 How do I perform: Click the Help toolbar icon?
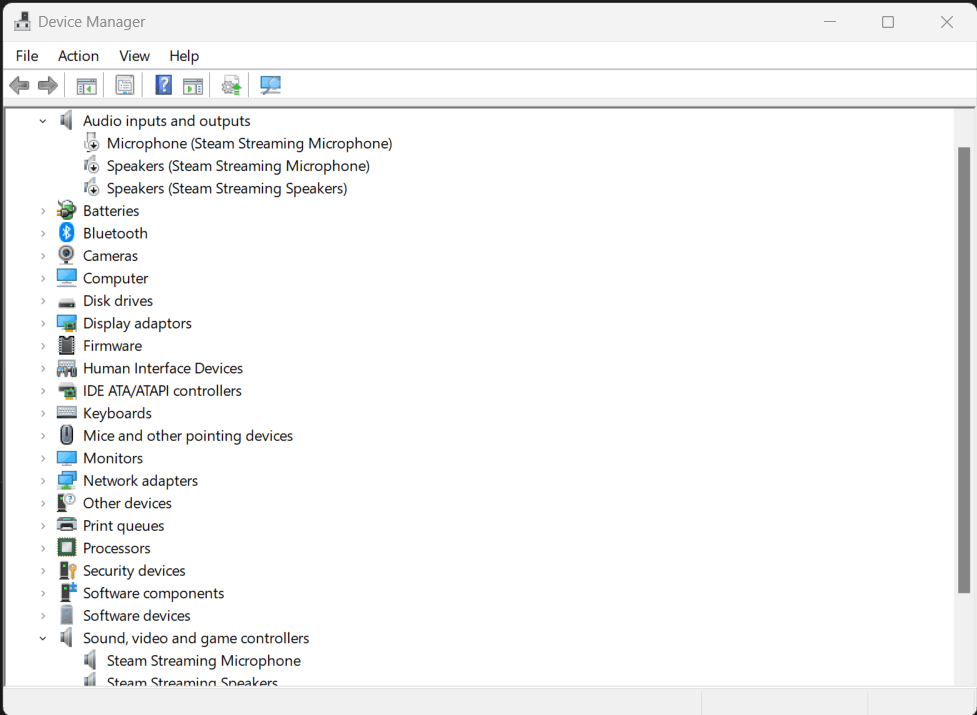(163, 85)
